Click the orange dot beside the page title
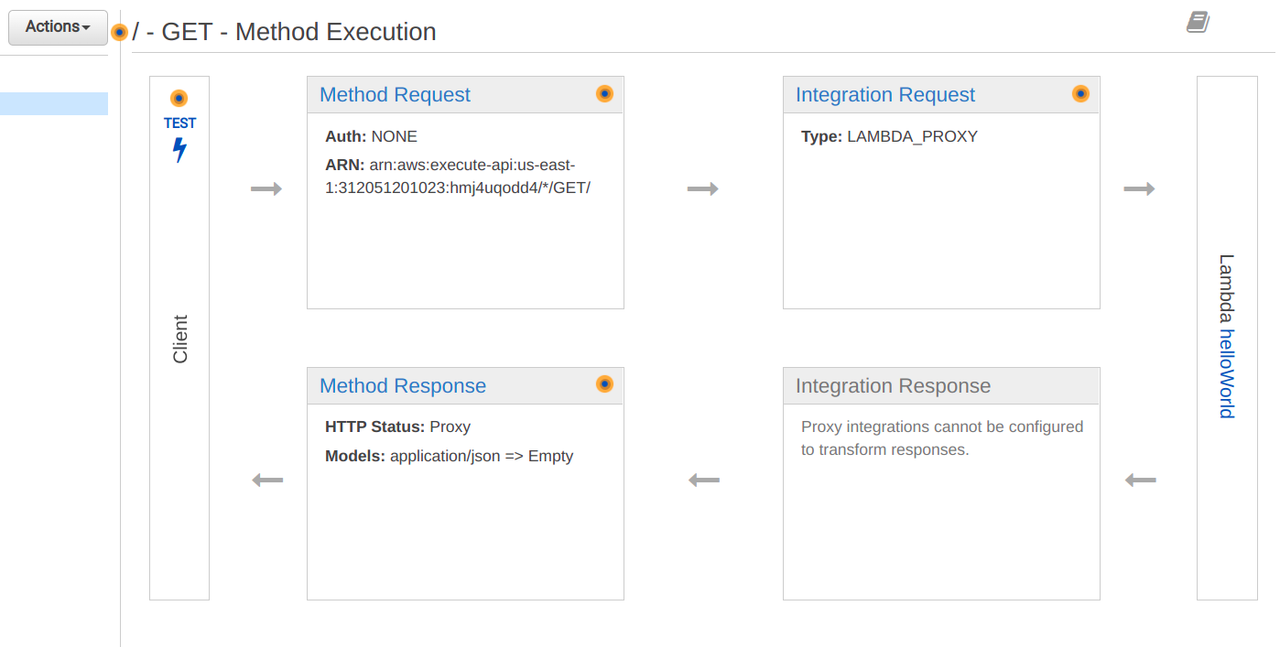1280x647 pixels. [x=119, y=32]
